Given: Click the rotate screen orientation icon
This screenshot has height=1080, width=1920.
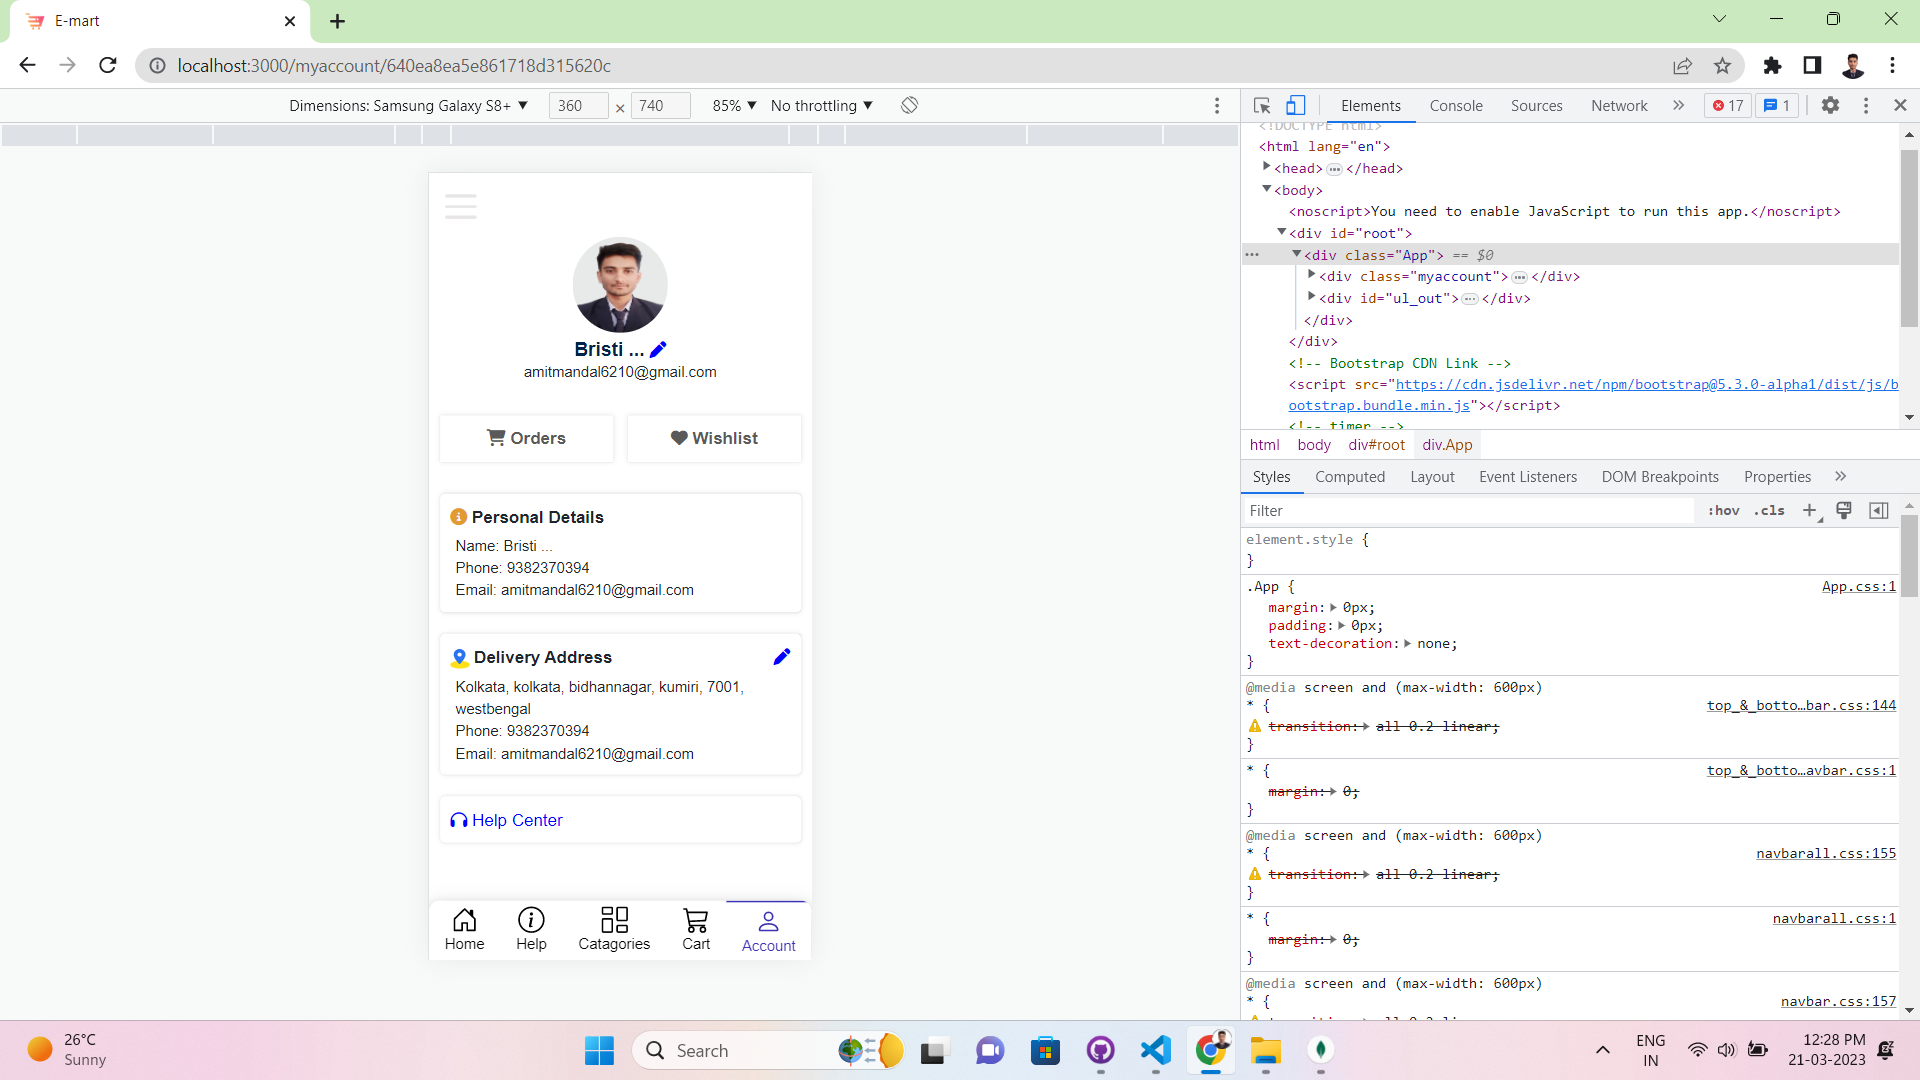Looking at the screenshot, I should coord(909,105).
